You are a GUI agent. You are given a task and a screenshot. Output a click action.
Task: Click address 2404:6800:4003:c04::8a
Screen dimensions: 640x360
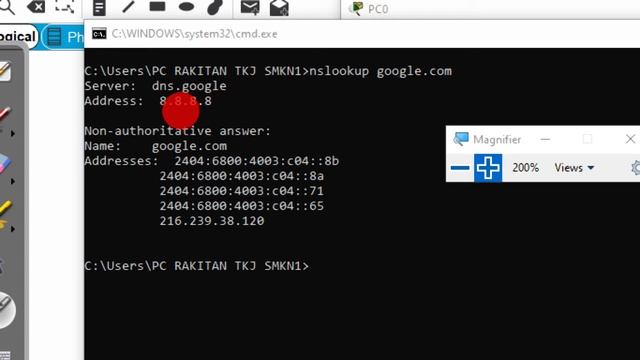[242, 176]
